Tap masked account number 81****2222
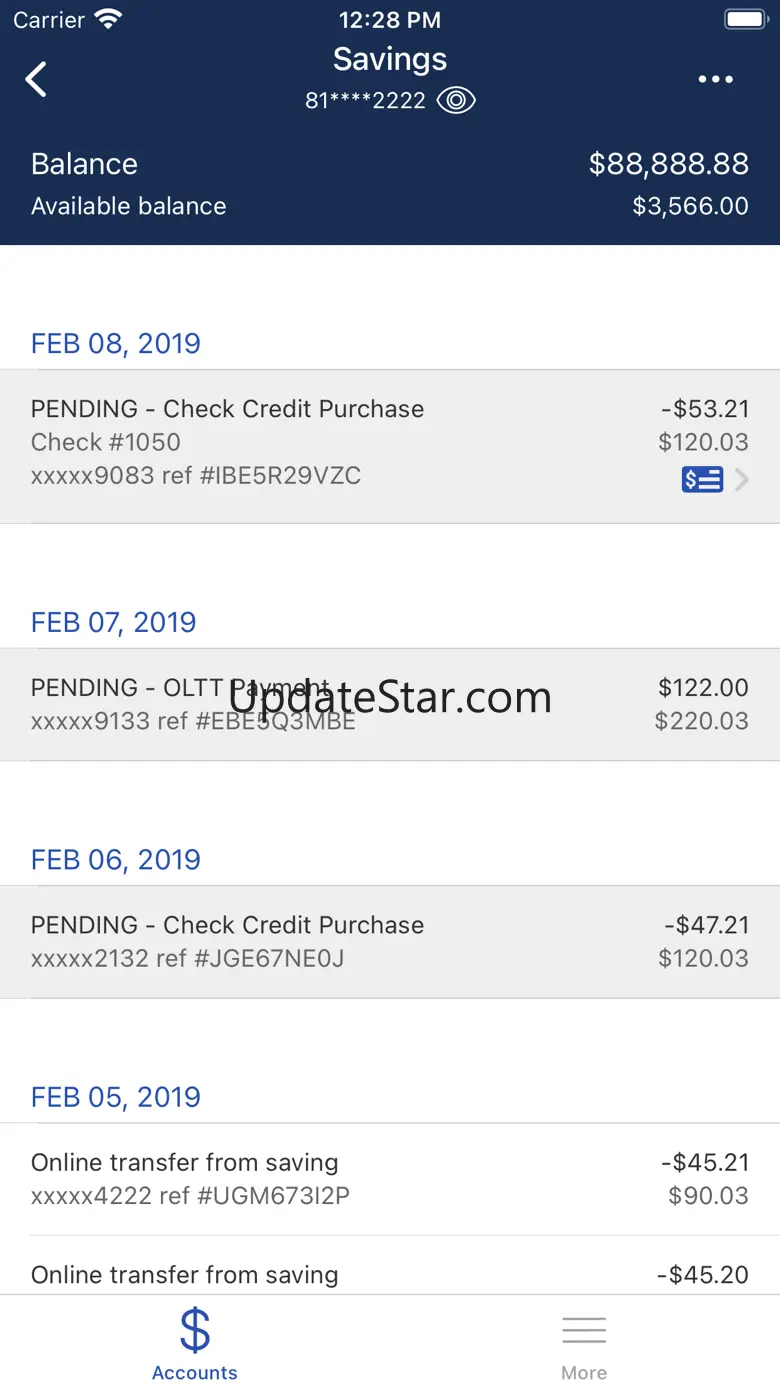 click(x=365, y=101)
